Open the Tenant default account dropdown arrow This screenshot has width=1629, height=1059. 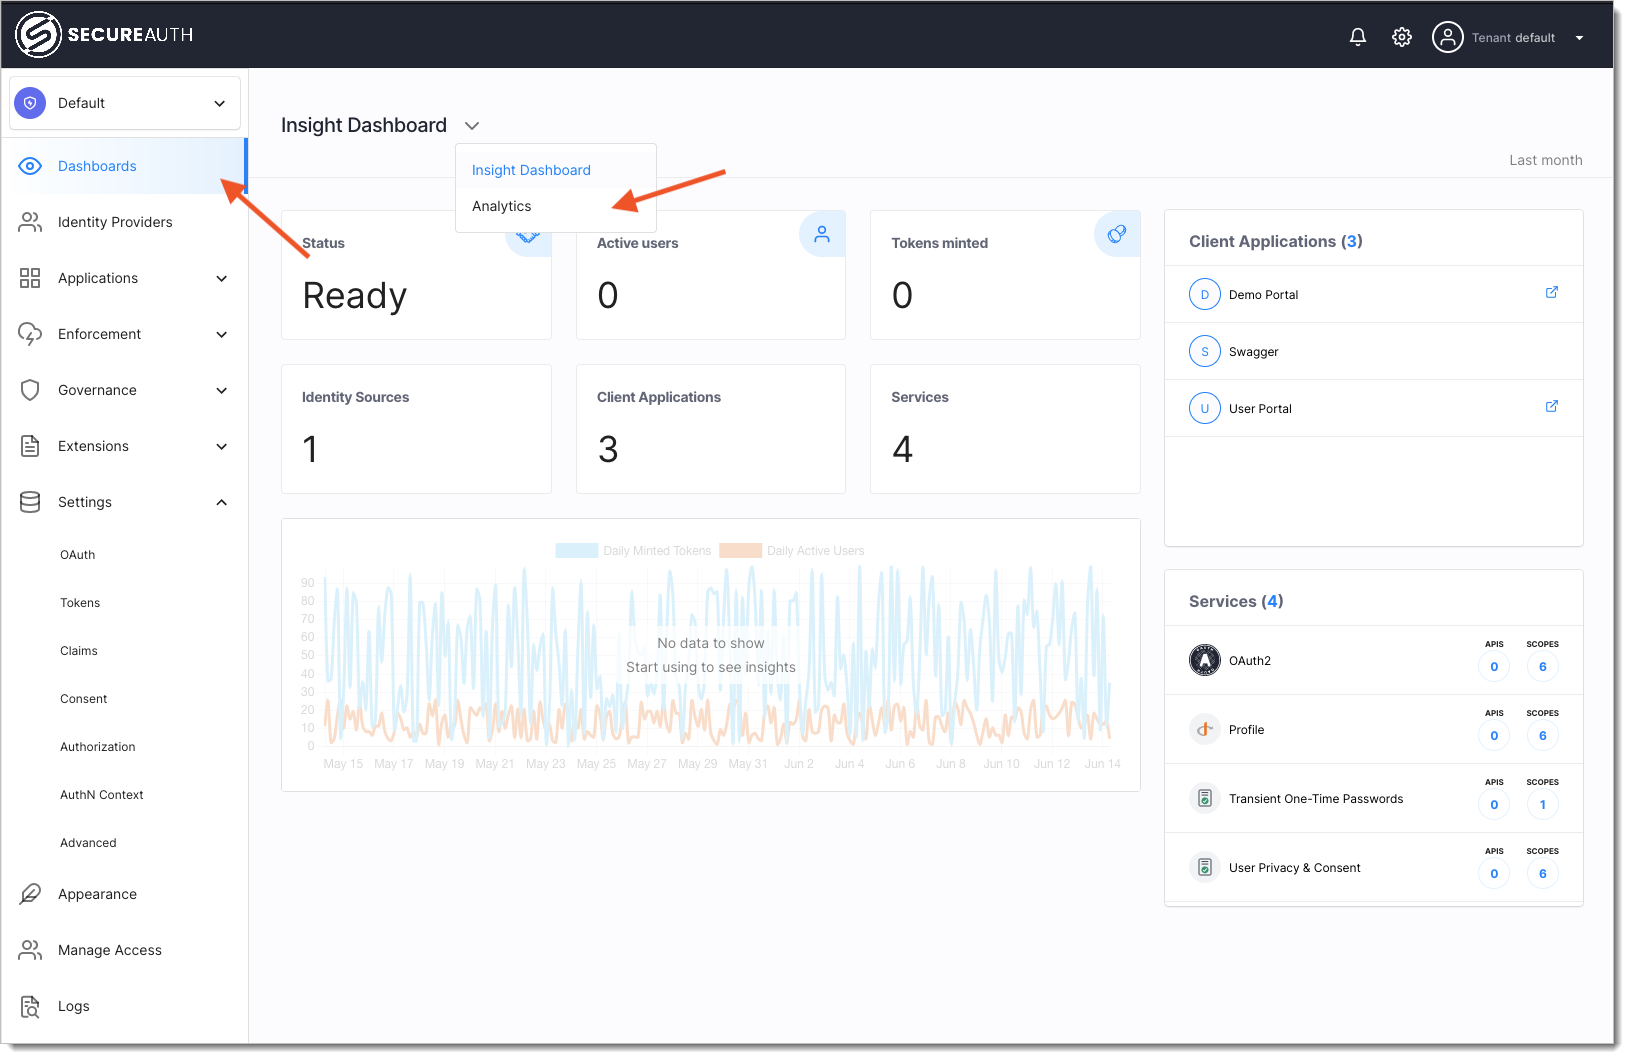[x=1579, y=38]
